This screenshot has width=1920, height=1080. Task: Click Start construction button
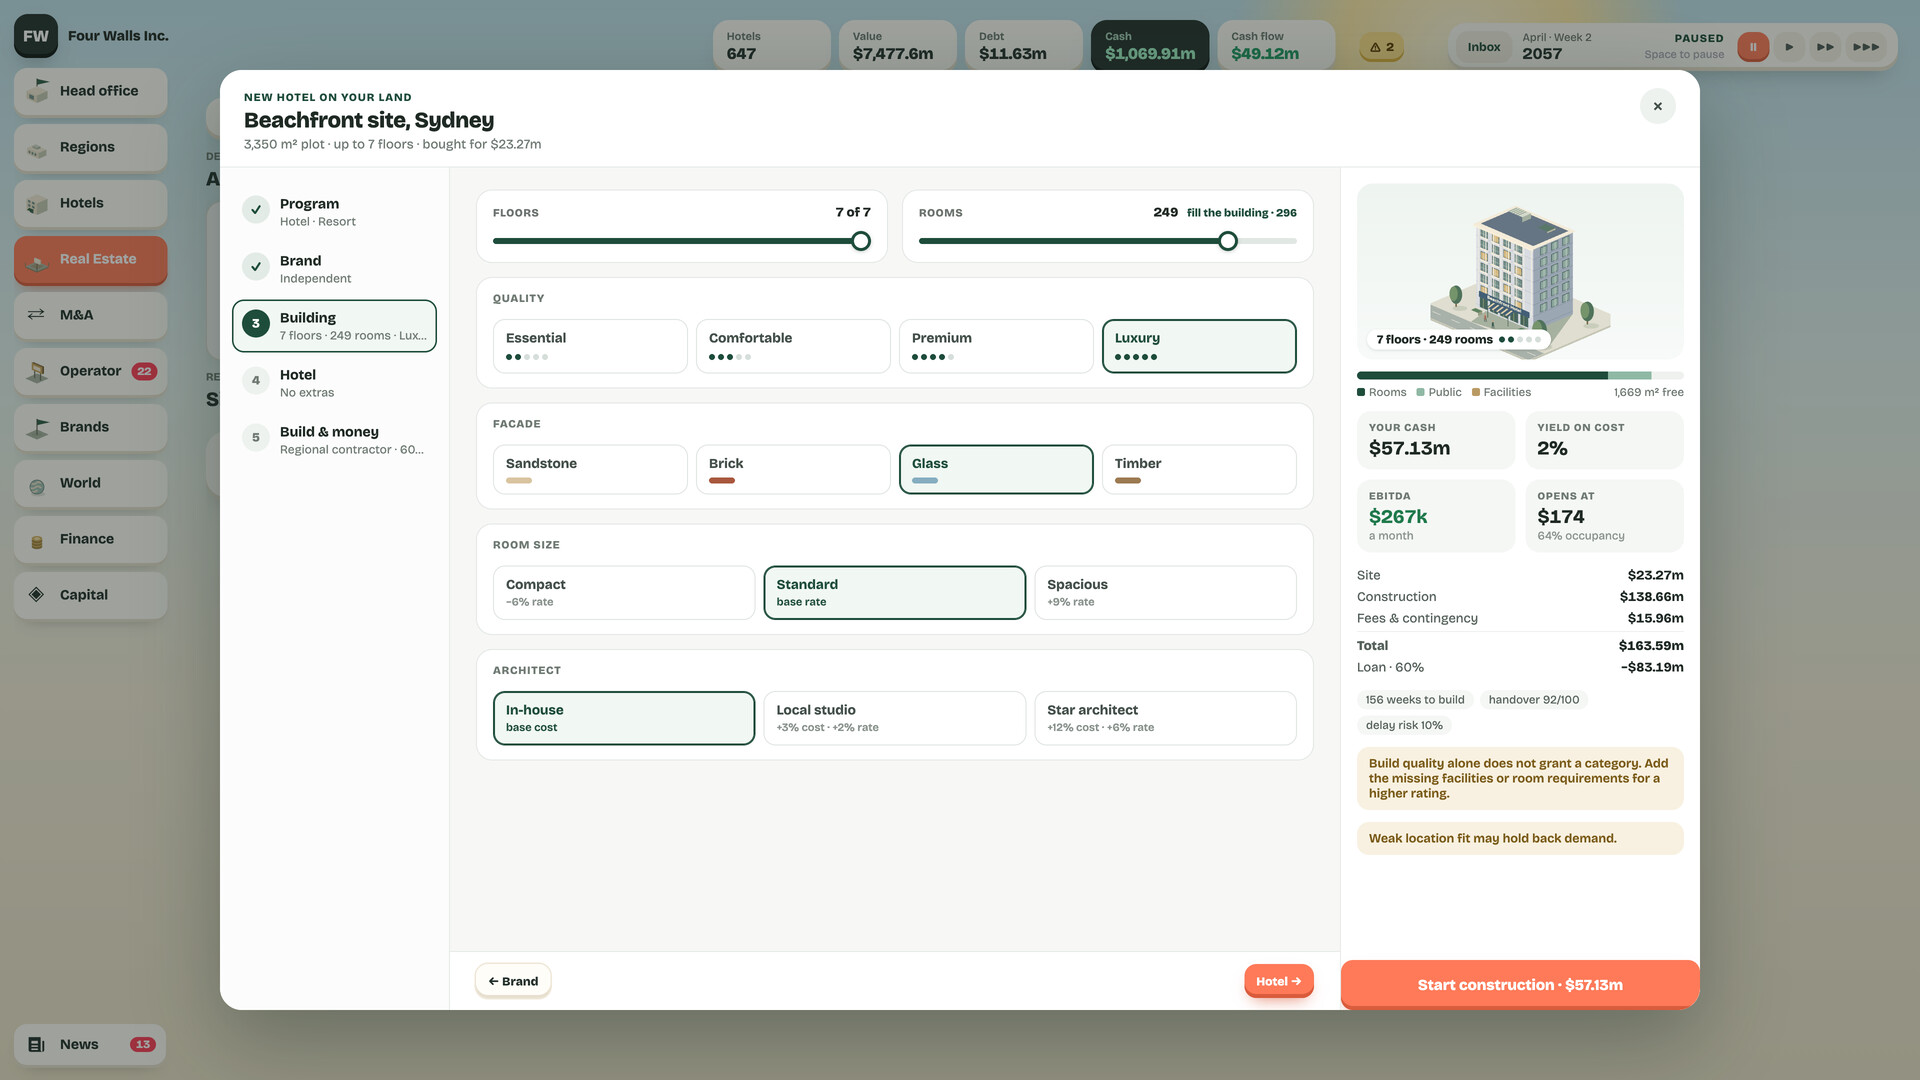pyautogui.click(x=1520, y=985)
